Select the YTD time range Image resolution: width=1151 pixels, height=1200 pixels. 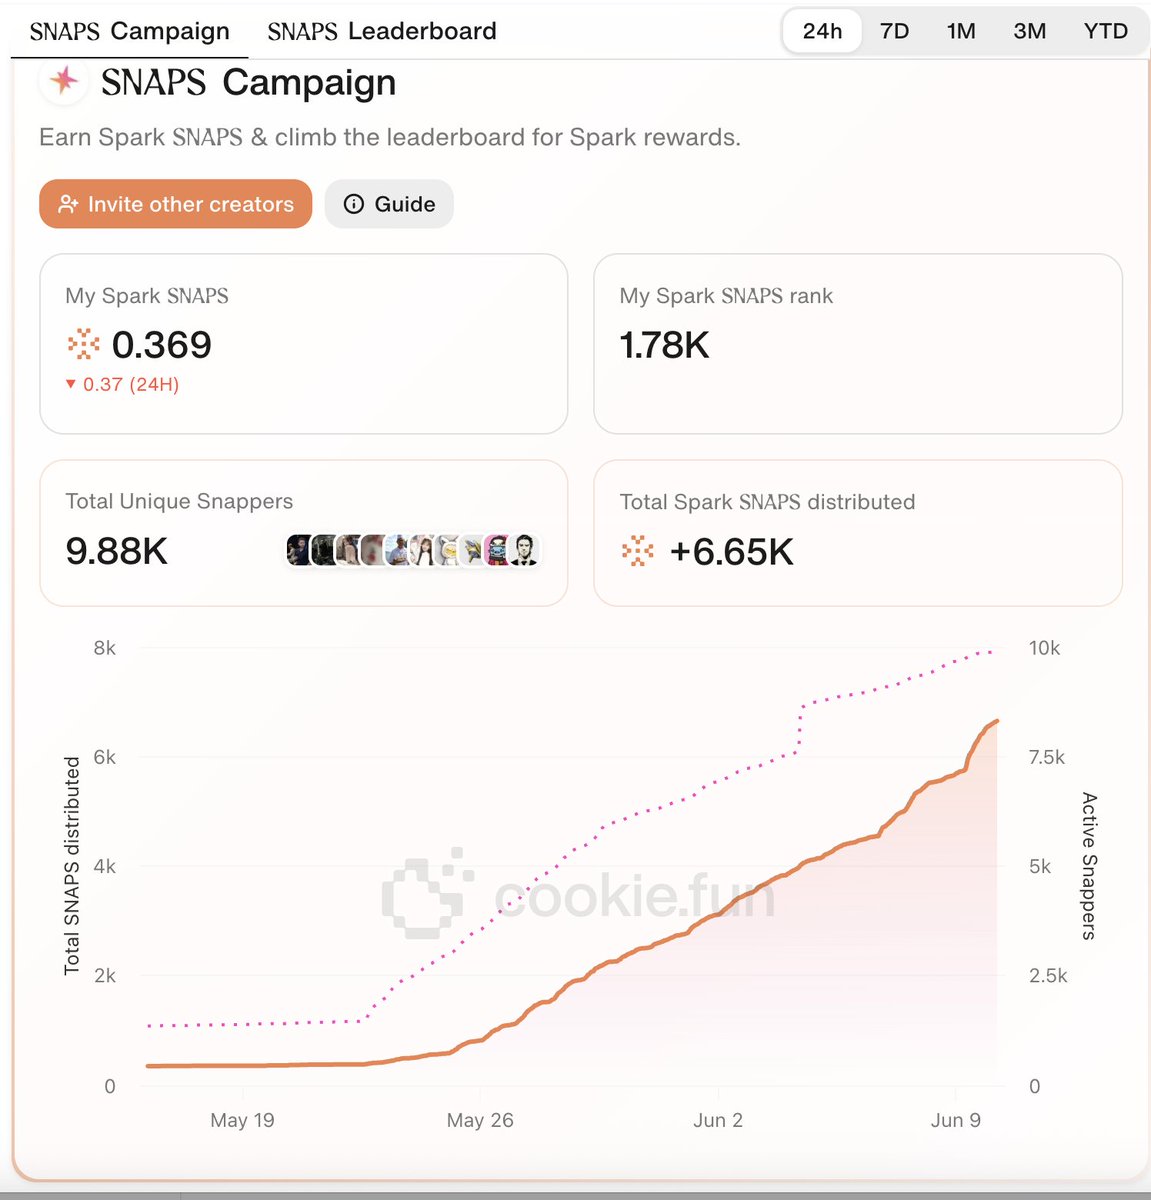(x=1105, y=31)
